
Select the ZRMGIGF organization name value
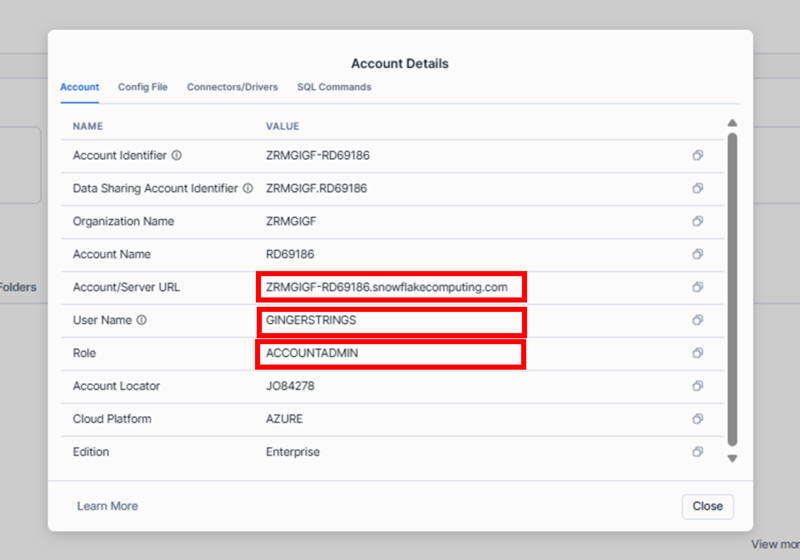coord(291,221)
